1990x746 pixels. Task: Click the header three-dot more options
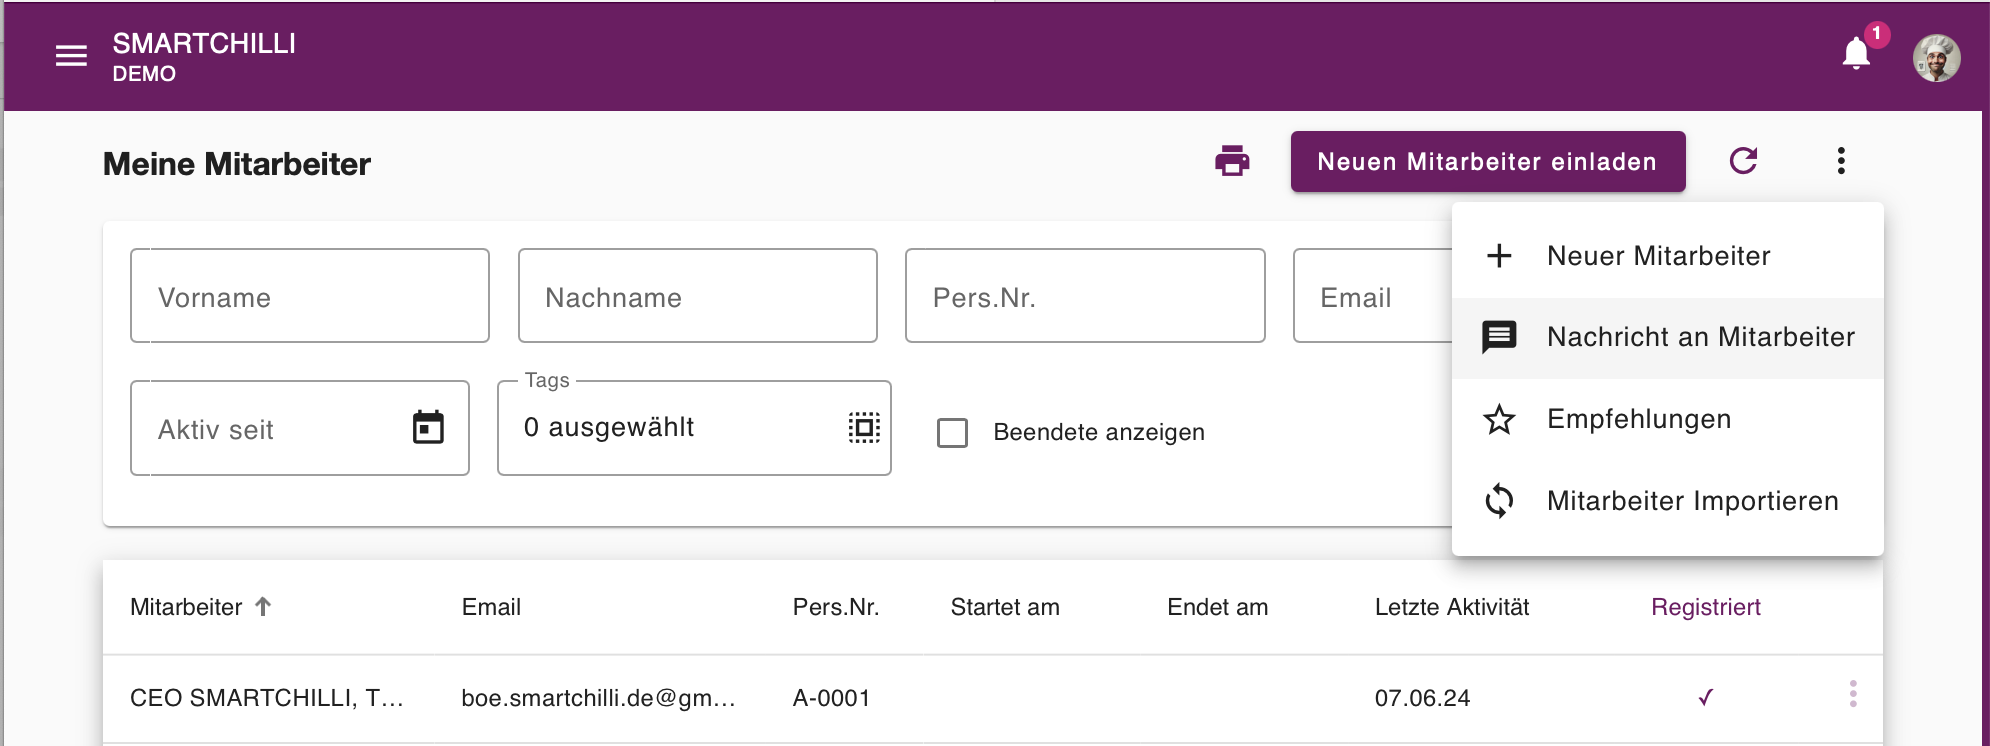1841,161
